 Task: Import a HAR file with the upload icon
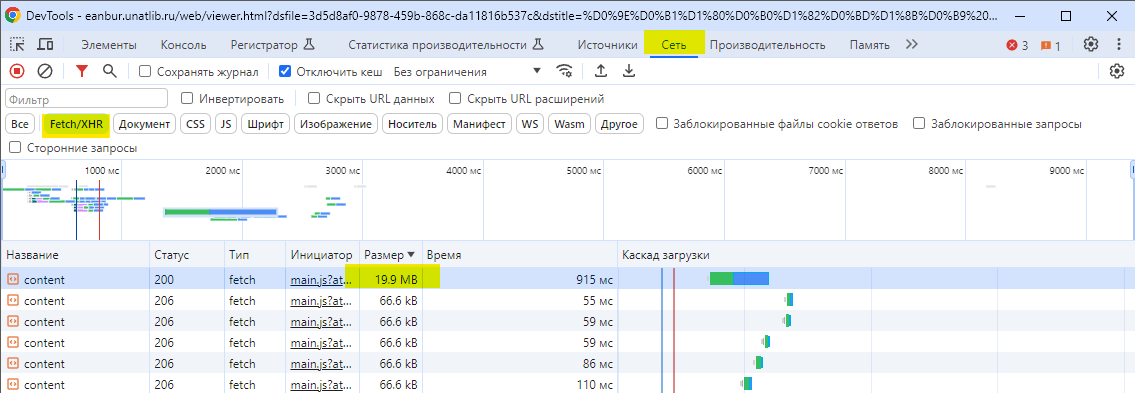pos(600,71)
